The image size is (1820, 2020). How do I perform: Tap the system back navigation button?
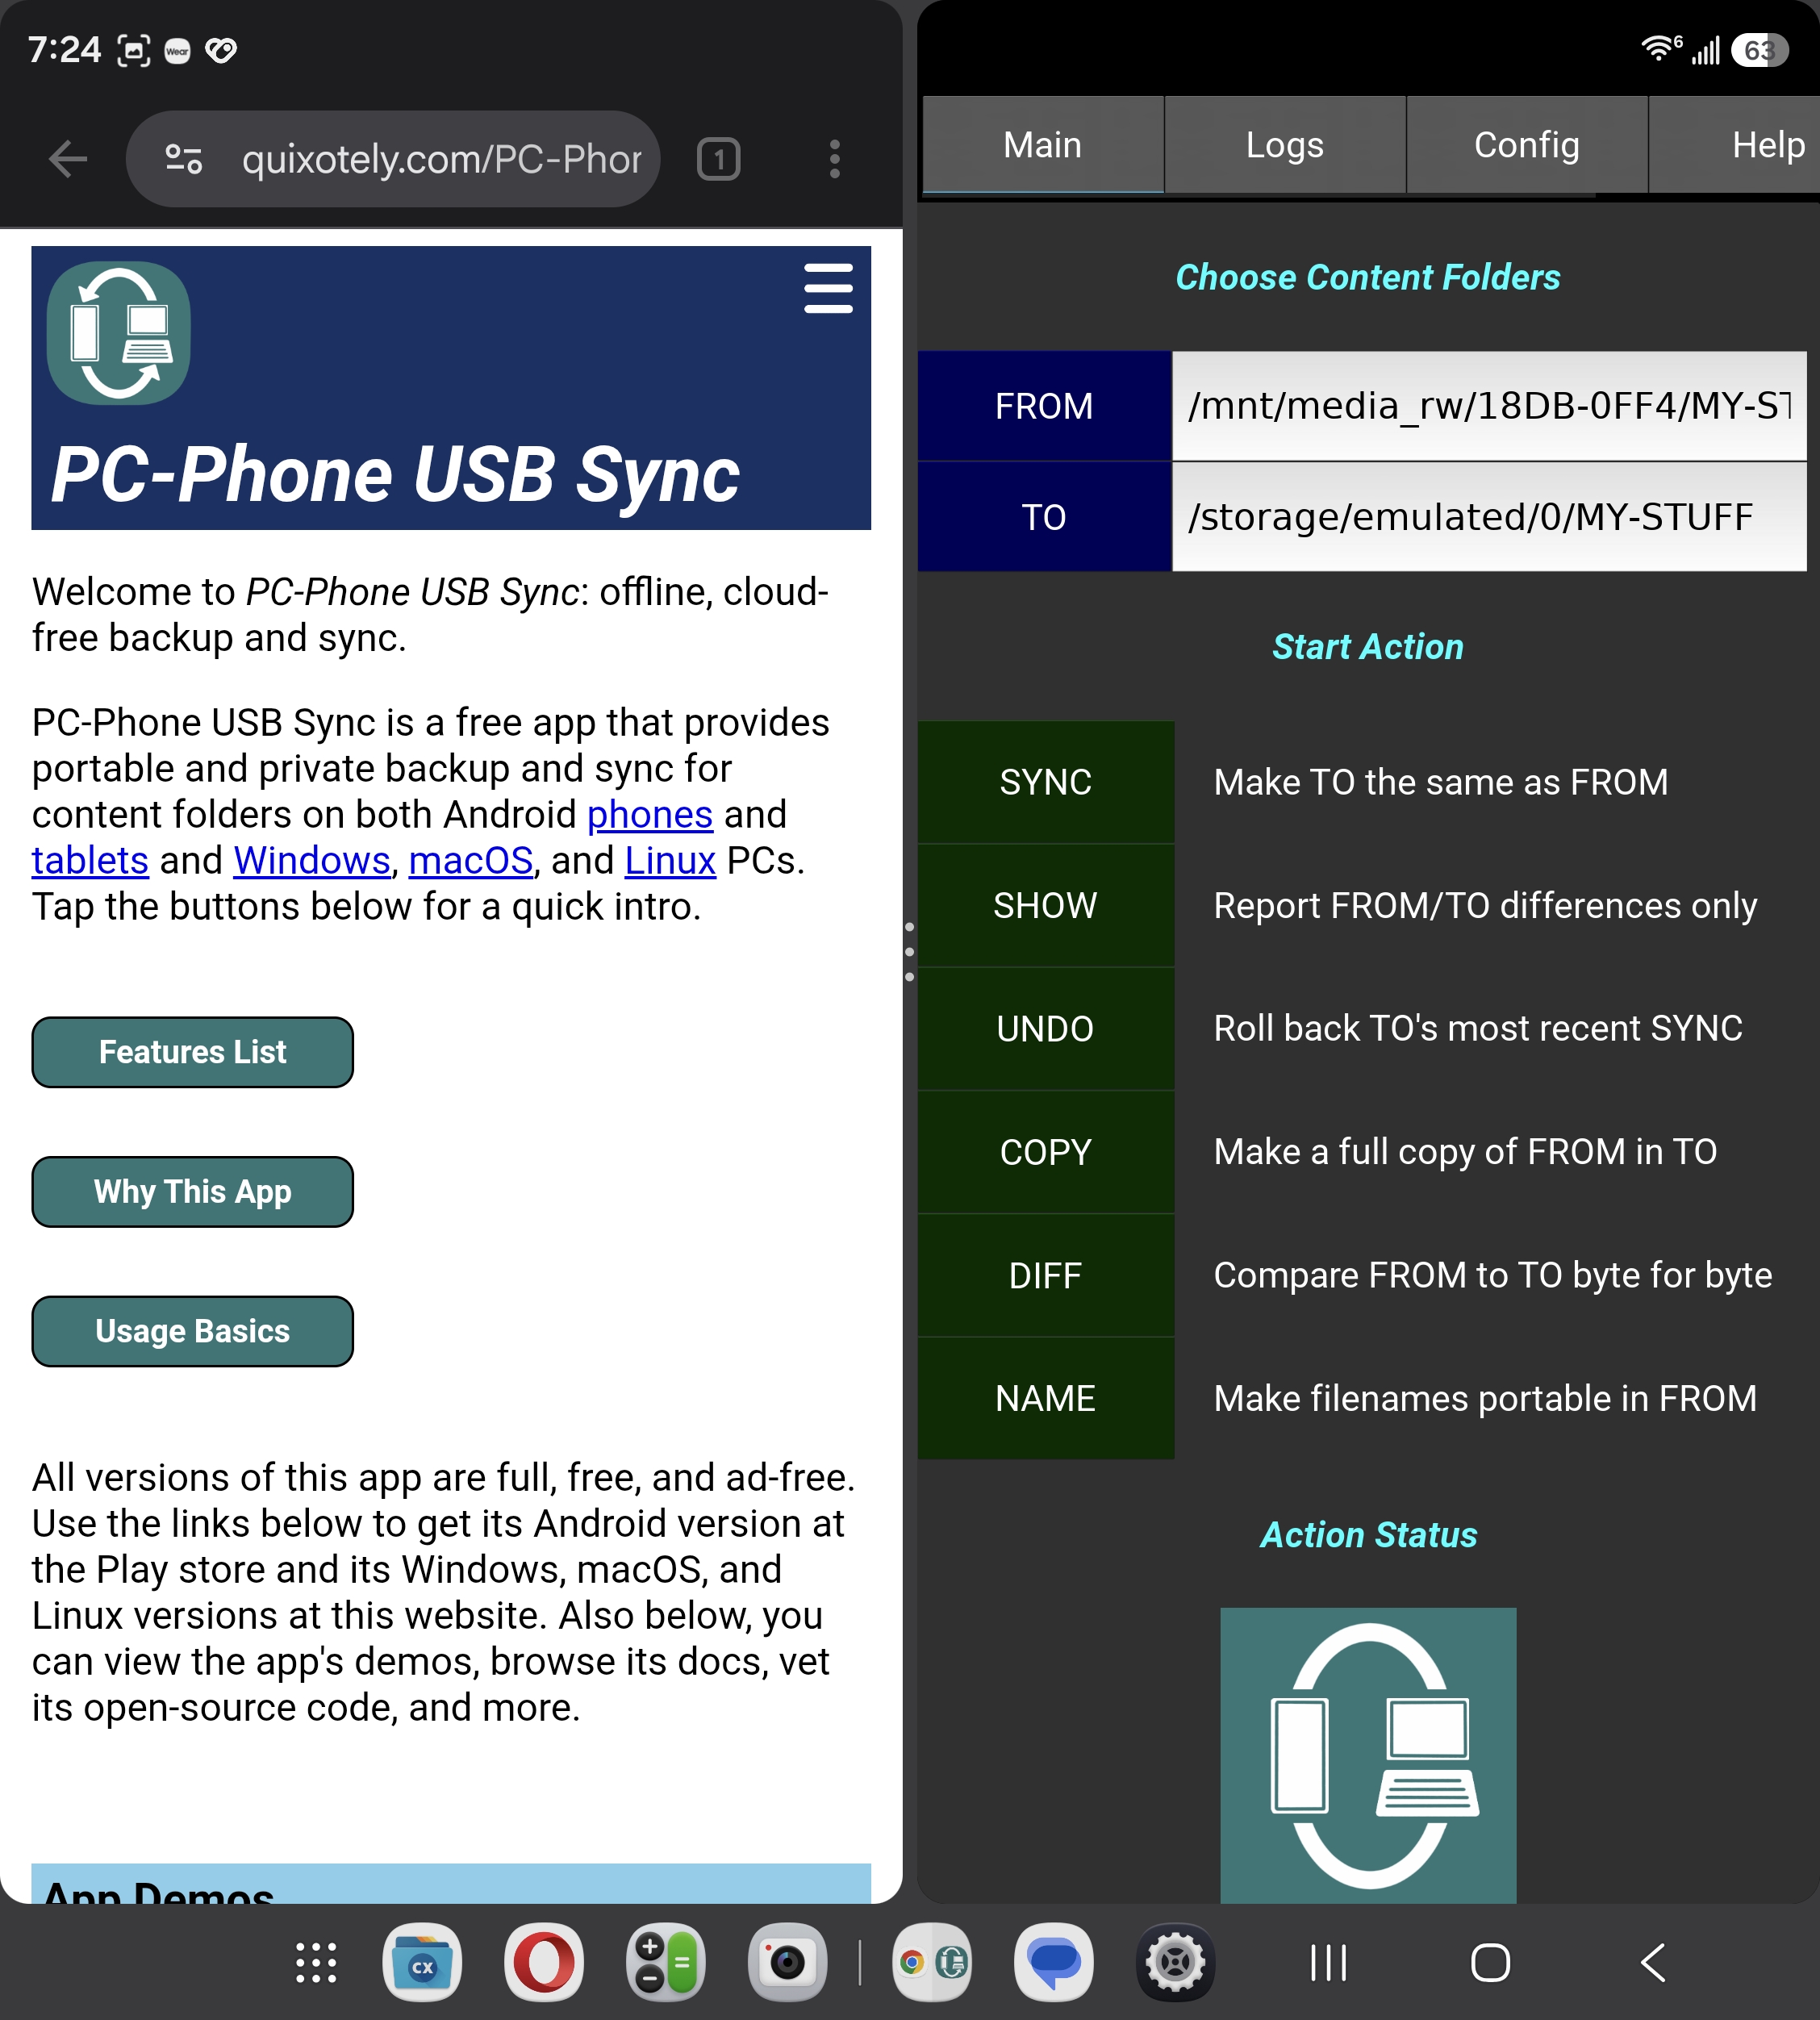(x=1653, y=1962)
